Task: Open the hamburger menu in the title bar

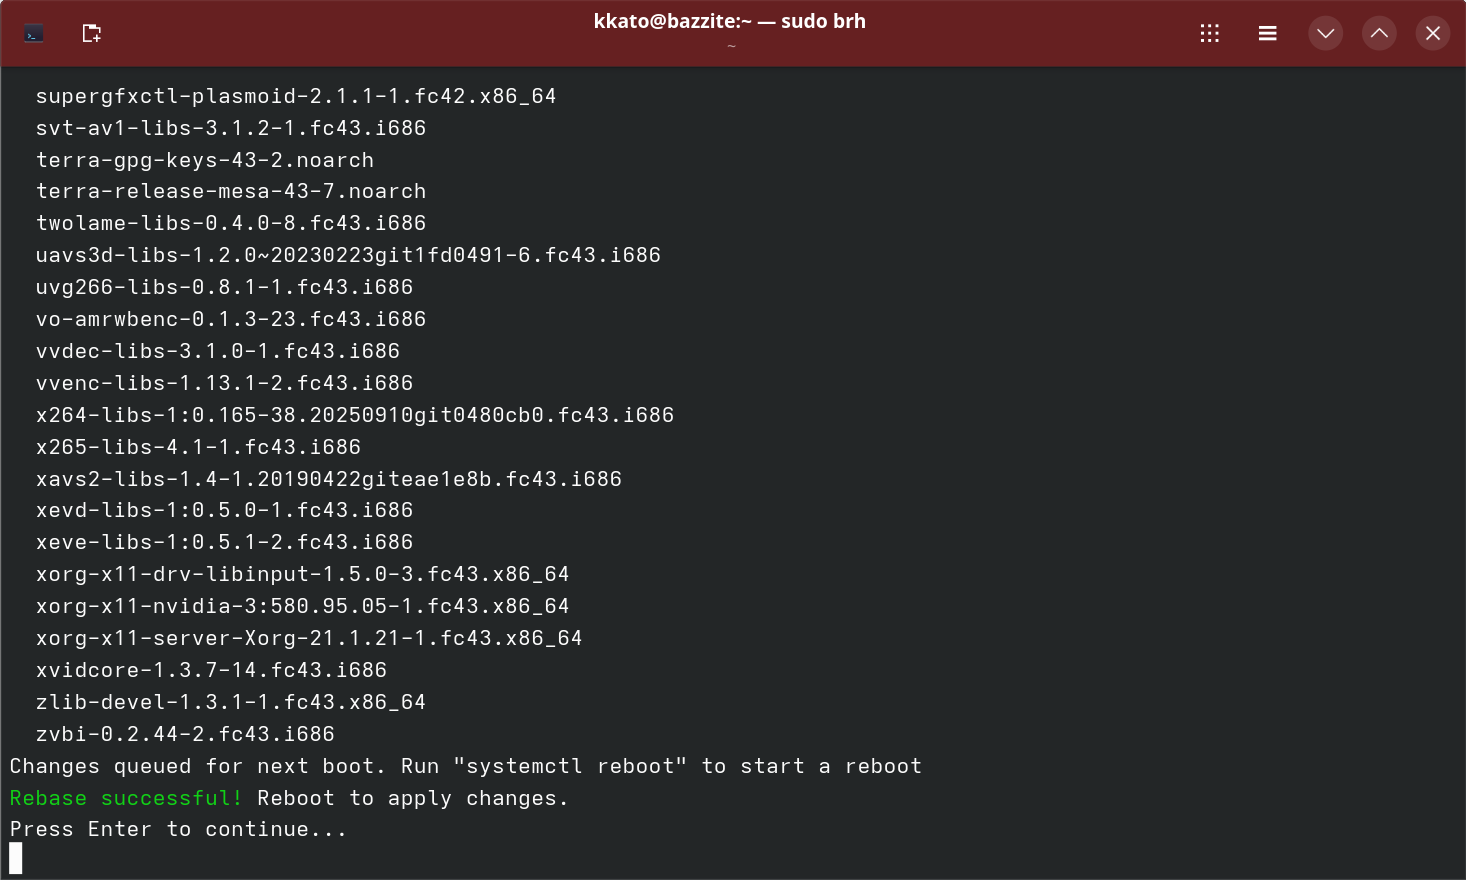Action: [x=1267, y=33]
